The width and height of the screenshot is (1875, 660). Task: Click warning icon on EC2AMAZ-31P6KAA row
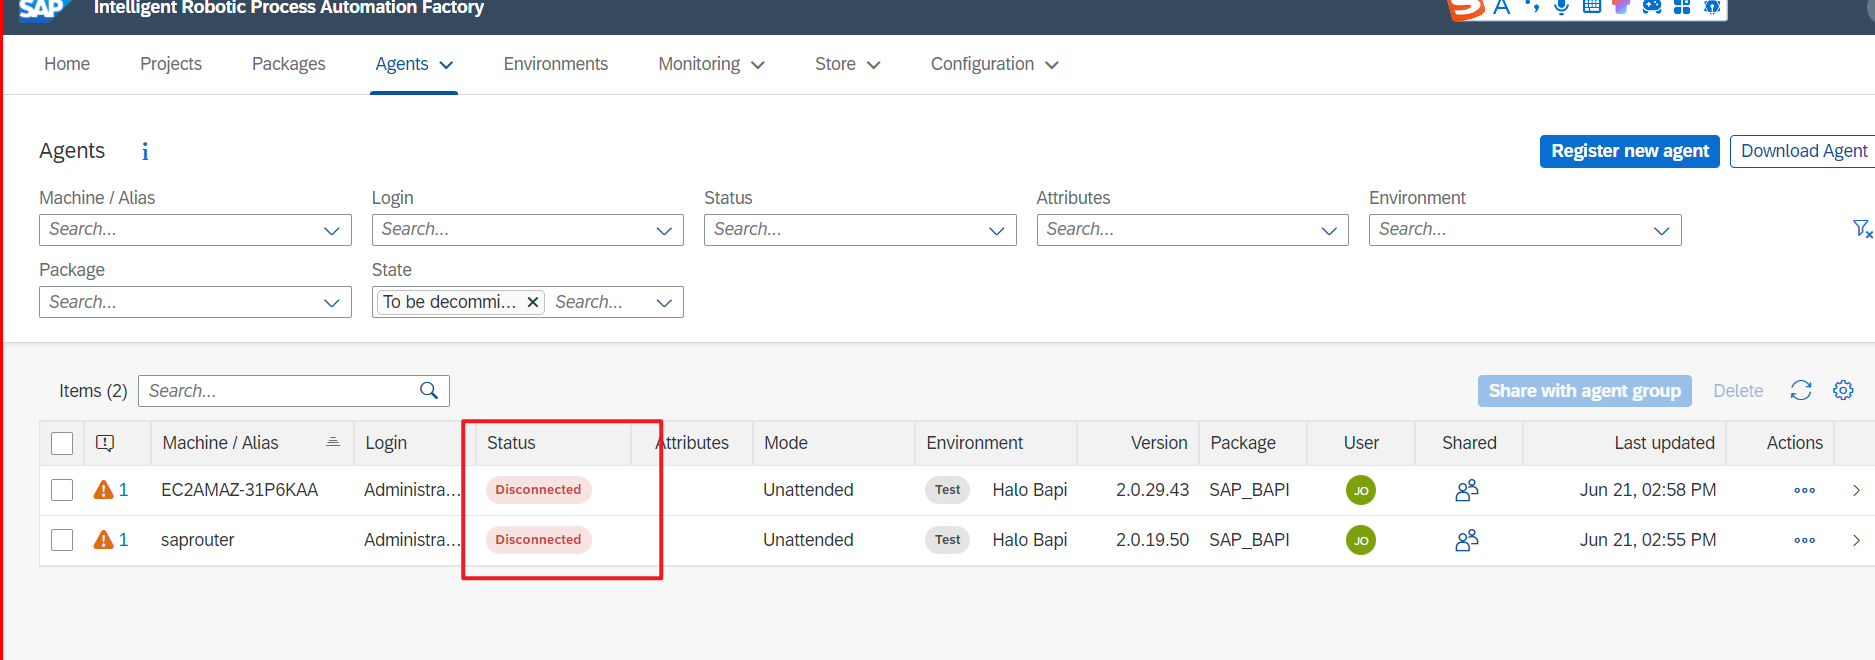103,490
